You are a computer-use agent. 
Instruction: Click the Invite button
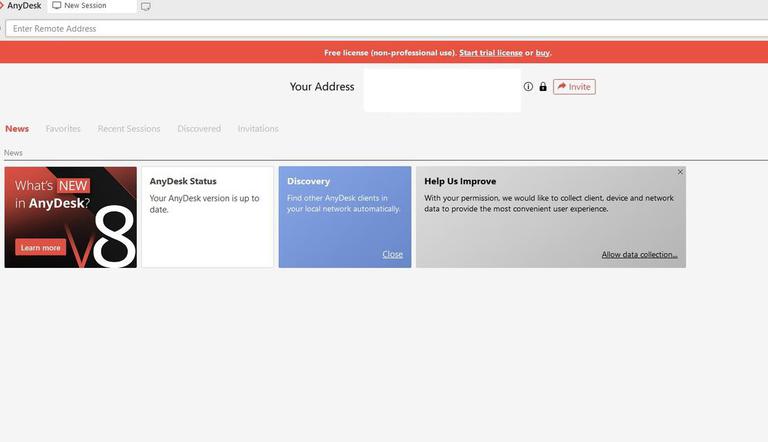point(574,87)
